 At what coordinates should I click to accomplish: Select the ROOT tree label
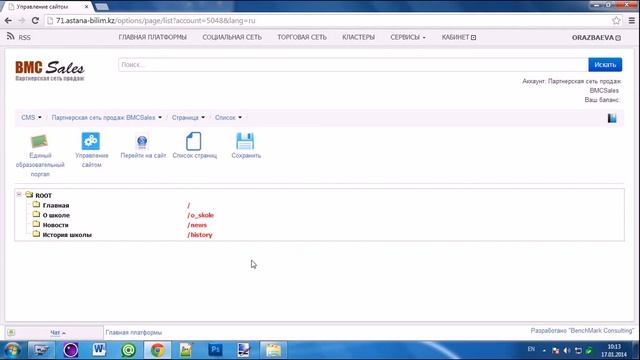click(43, 196)
